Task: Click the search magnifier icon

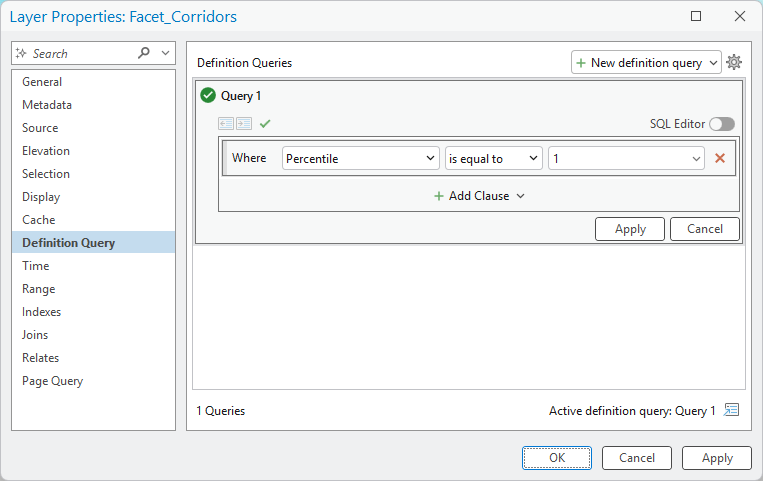Action: coord(144,53)
